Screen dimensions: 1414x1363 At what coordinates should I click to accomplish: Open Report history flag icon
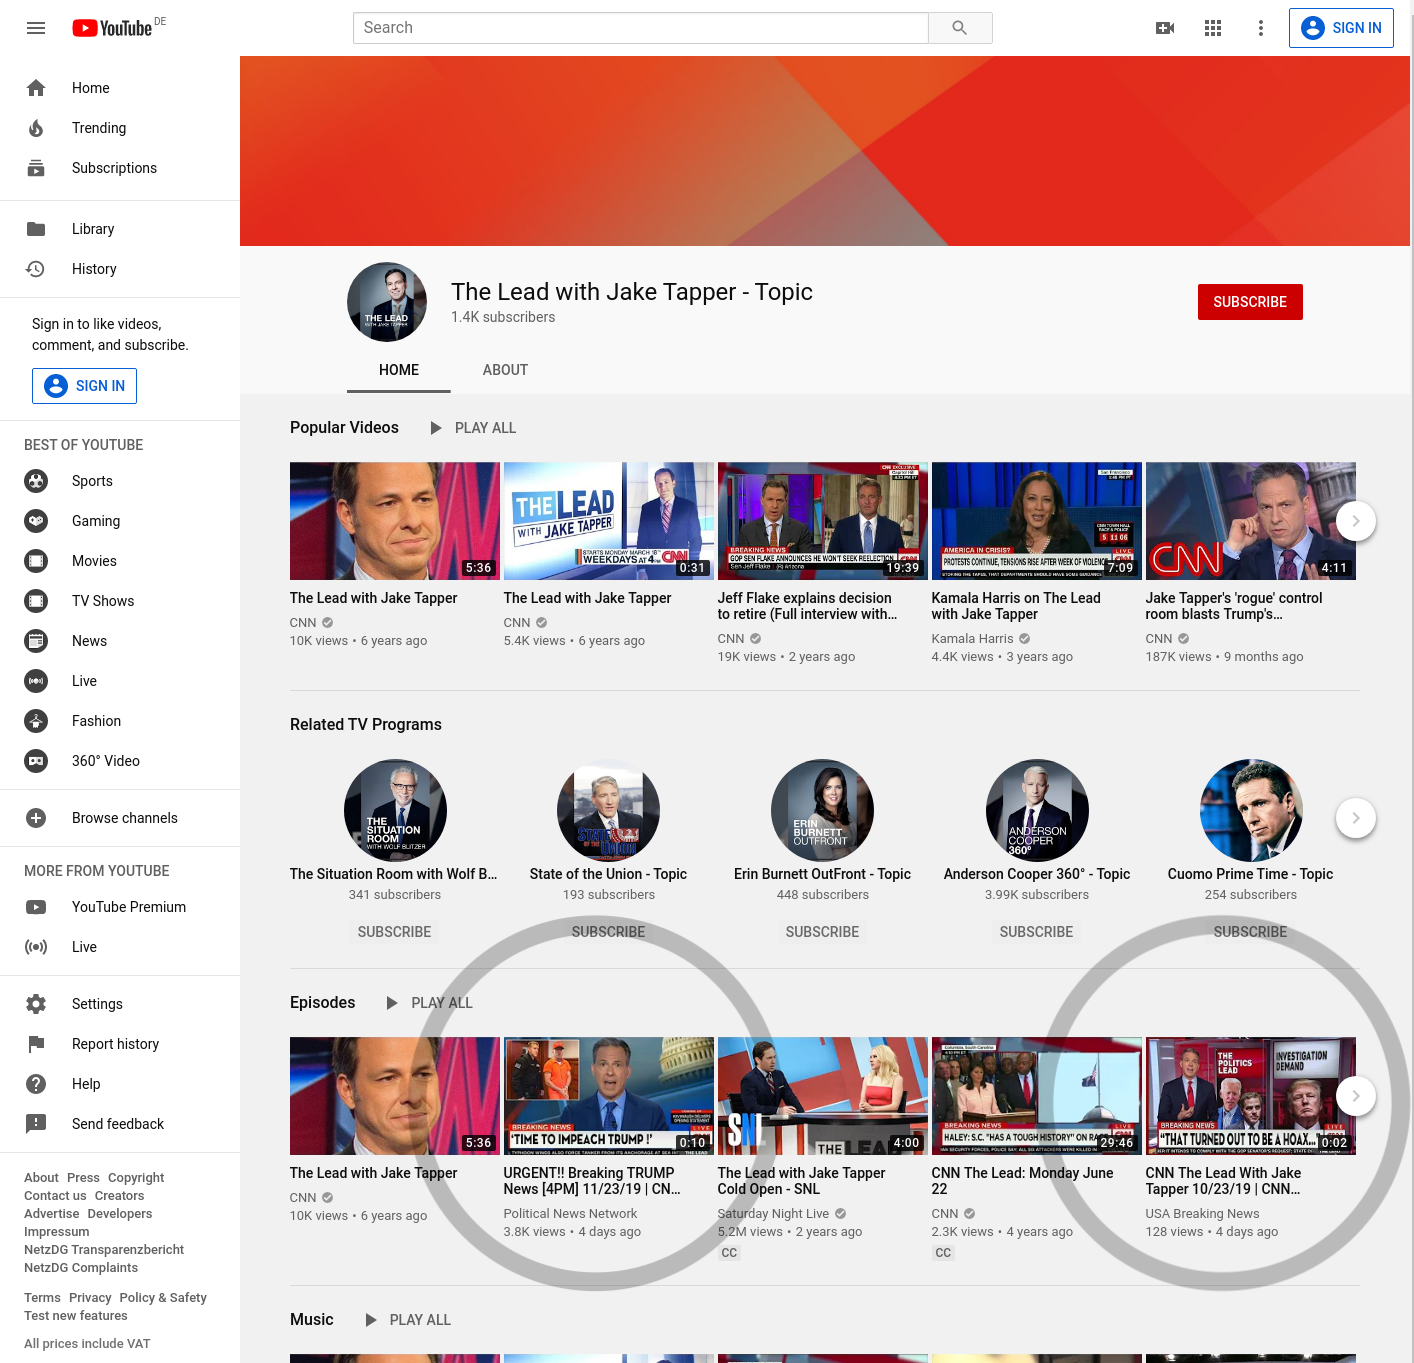[x=36, y=1044]
